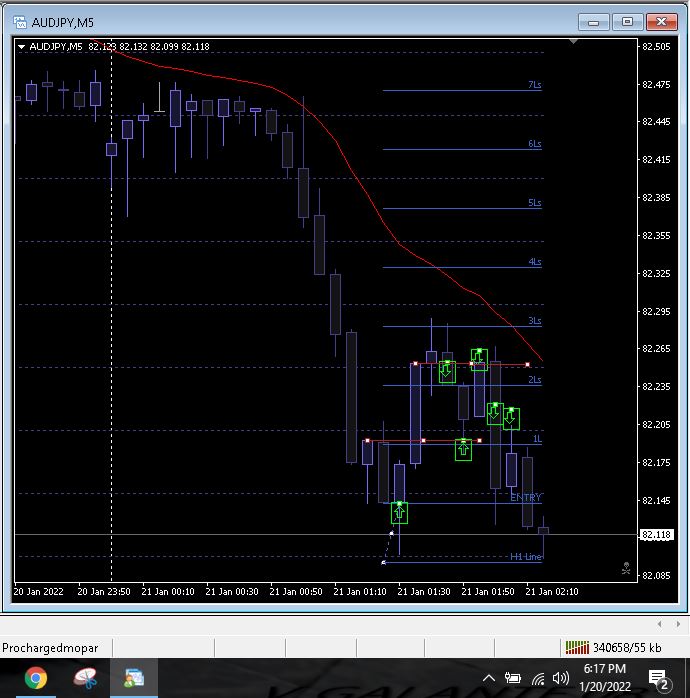Select the 5Ls level line label

click(x=535, y=203)
